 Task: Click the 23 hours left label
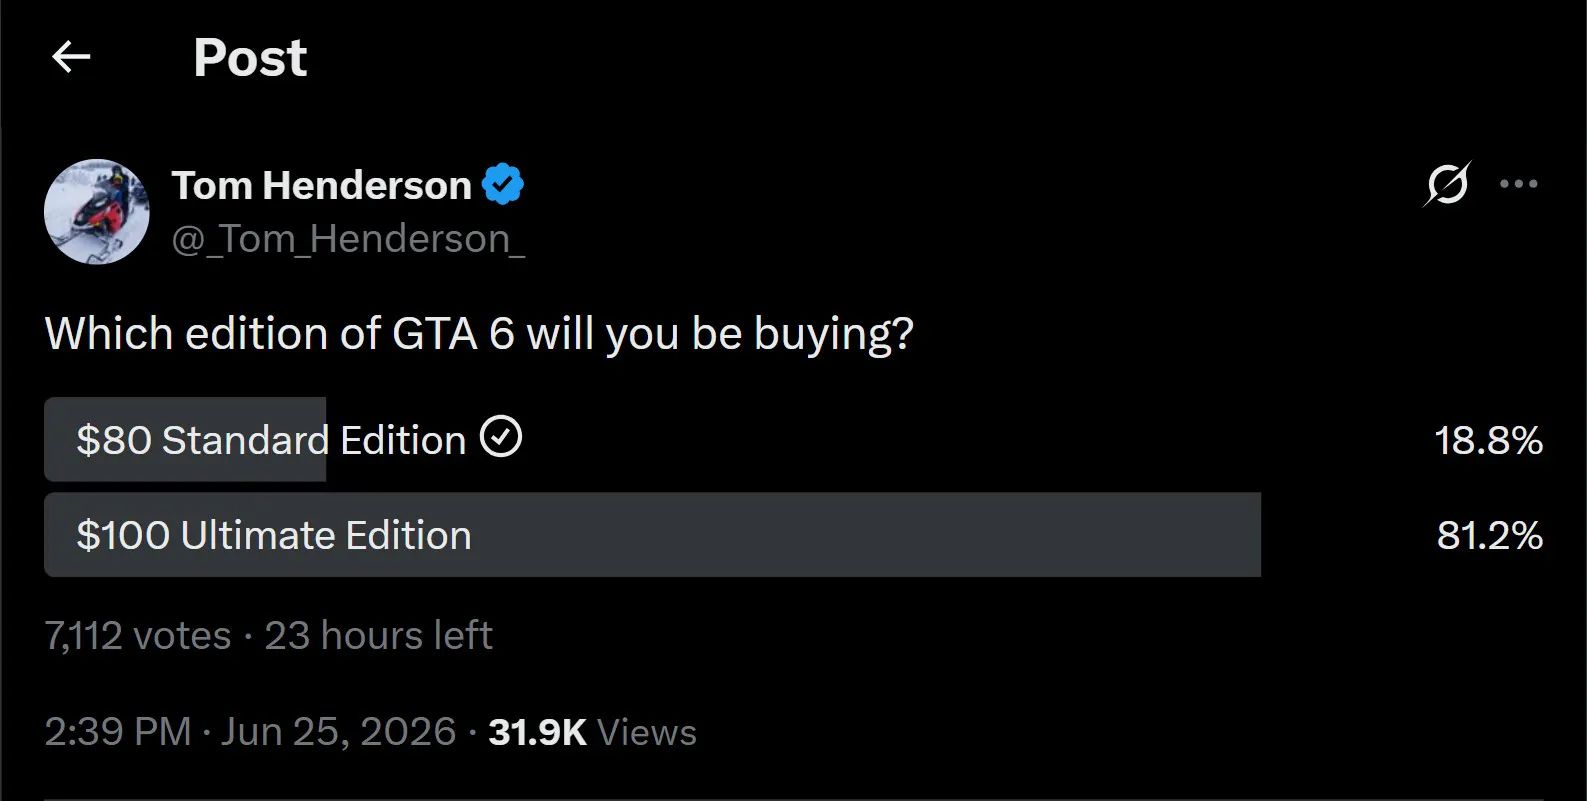[x=378, y=635]
